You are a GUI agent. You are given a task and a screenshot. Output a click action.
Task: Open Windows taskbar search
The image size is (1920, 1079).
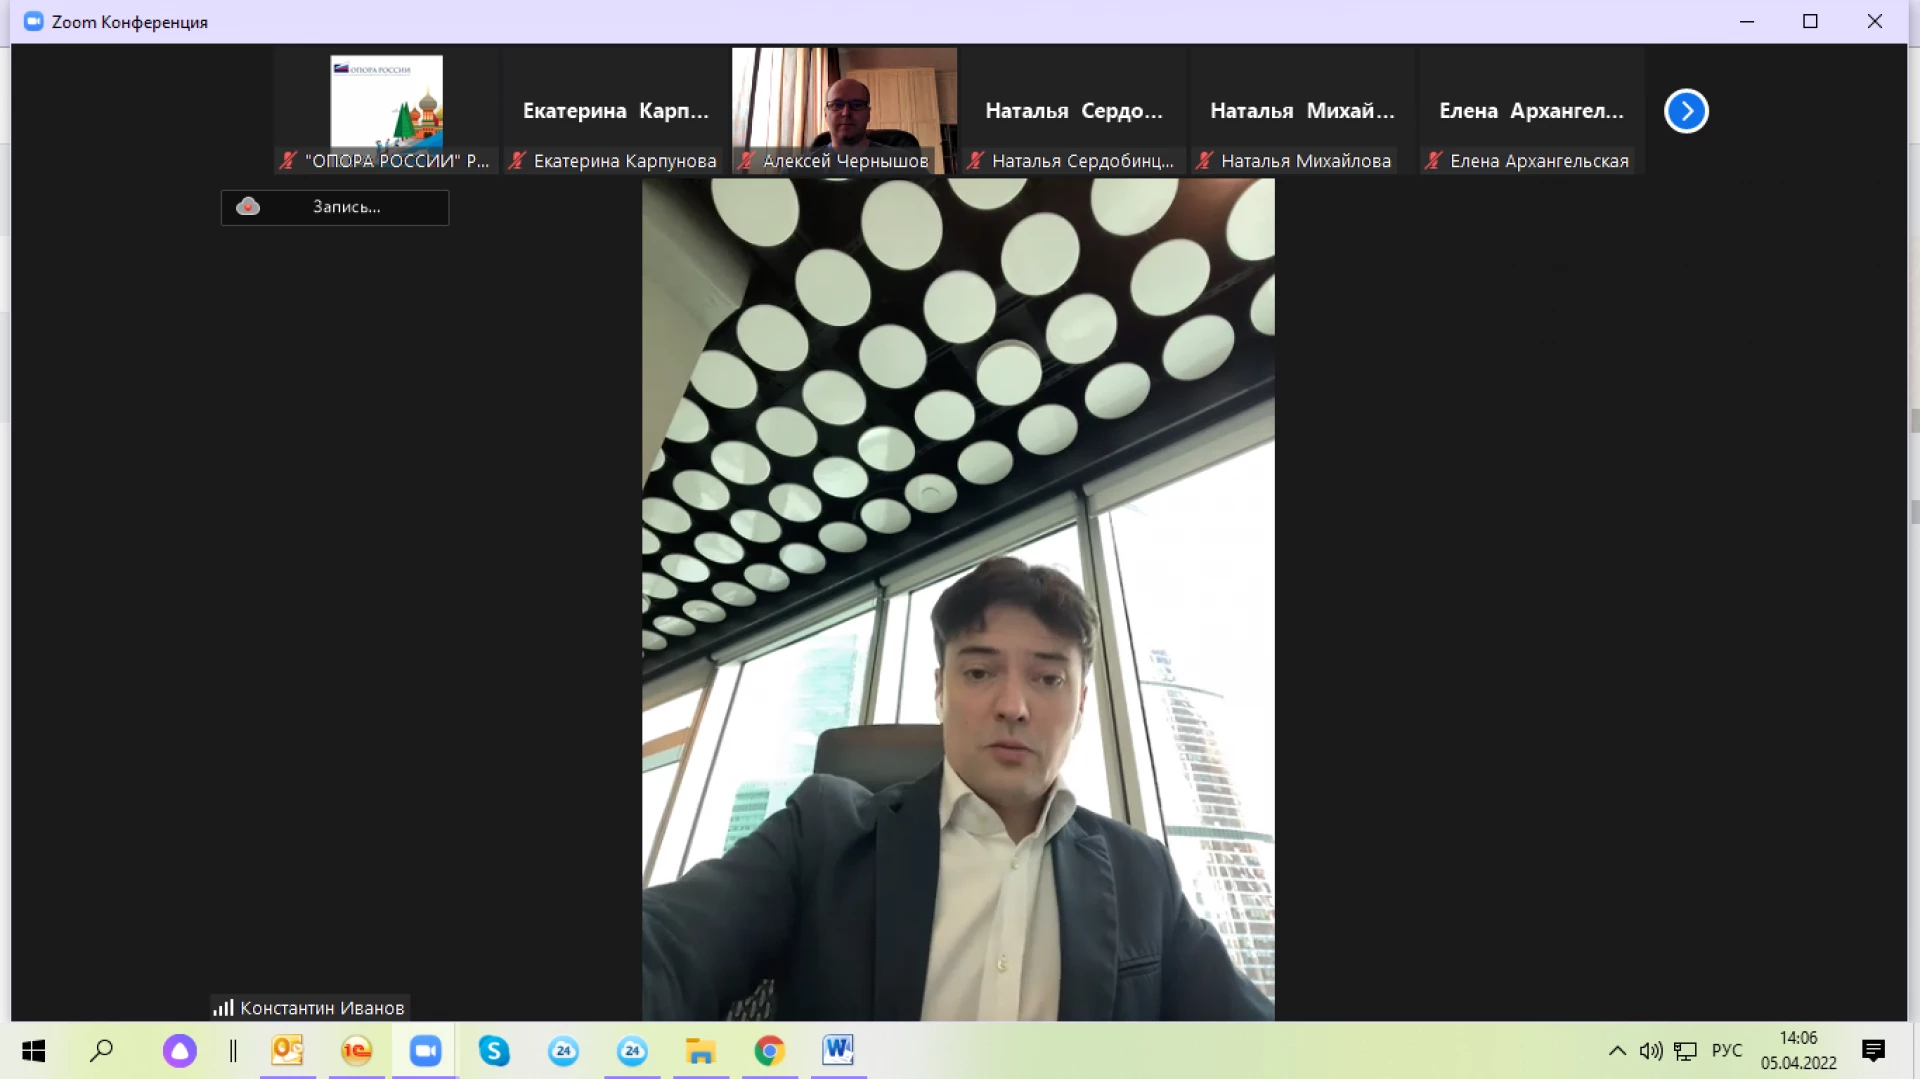pos(102,1050)
